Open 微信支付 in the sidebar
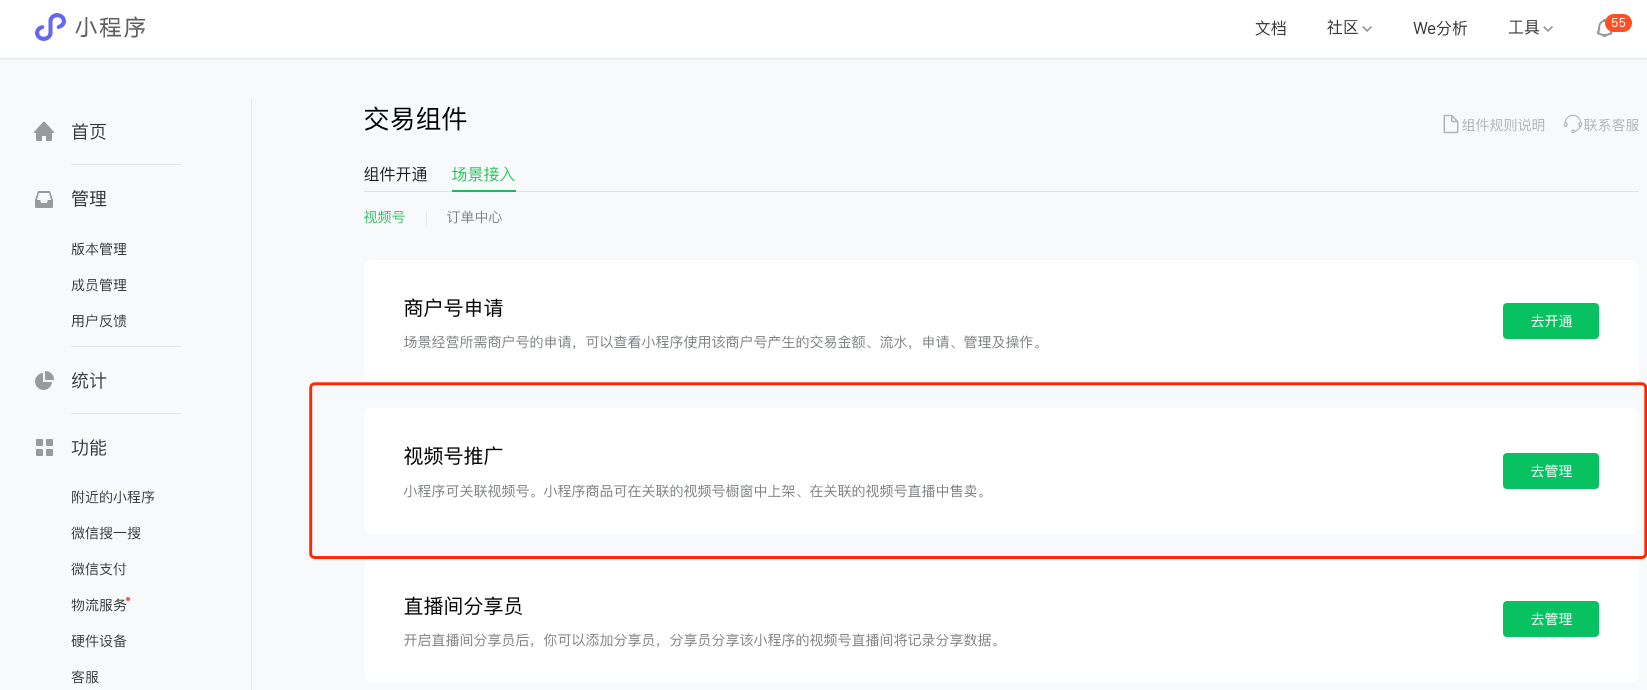 [x=99, y=569]
